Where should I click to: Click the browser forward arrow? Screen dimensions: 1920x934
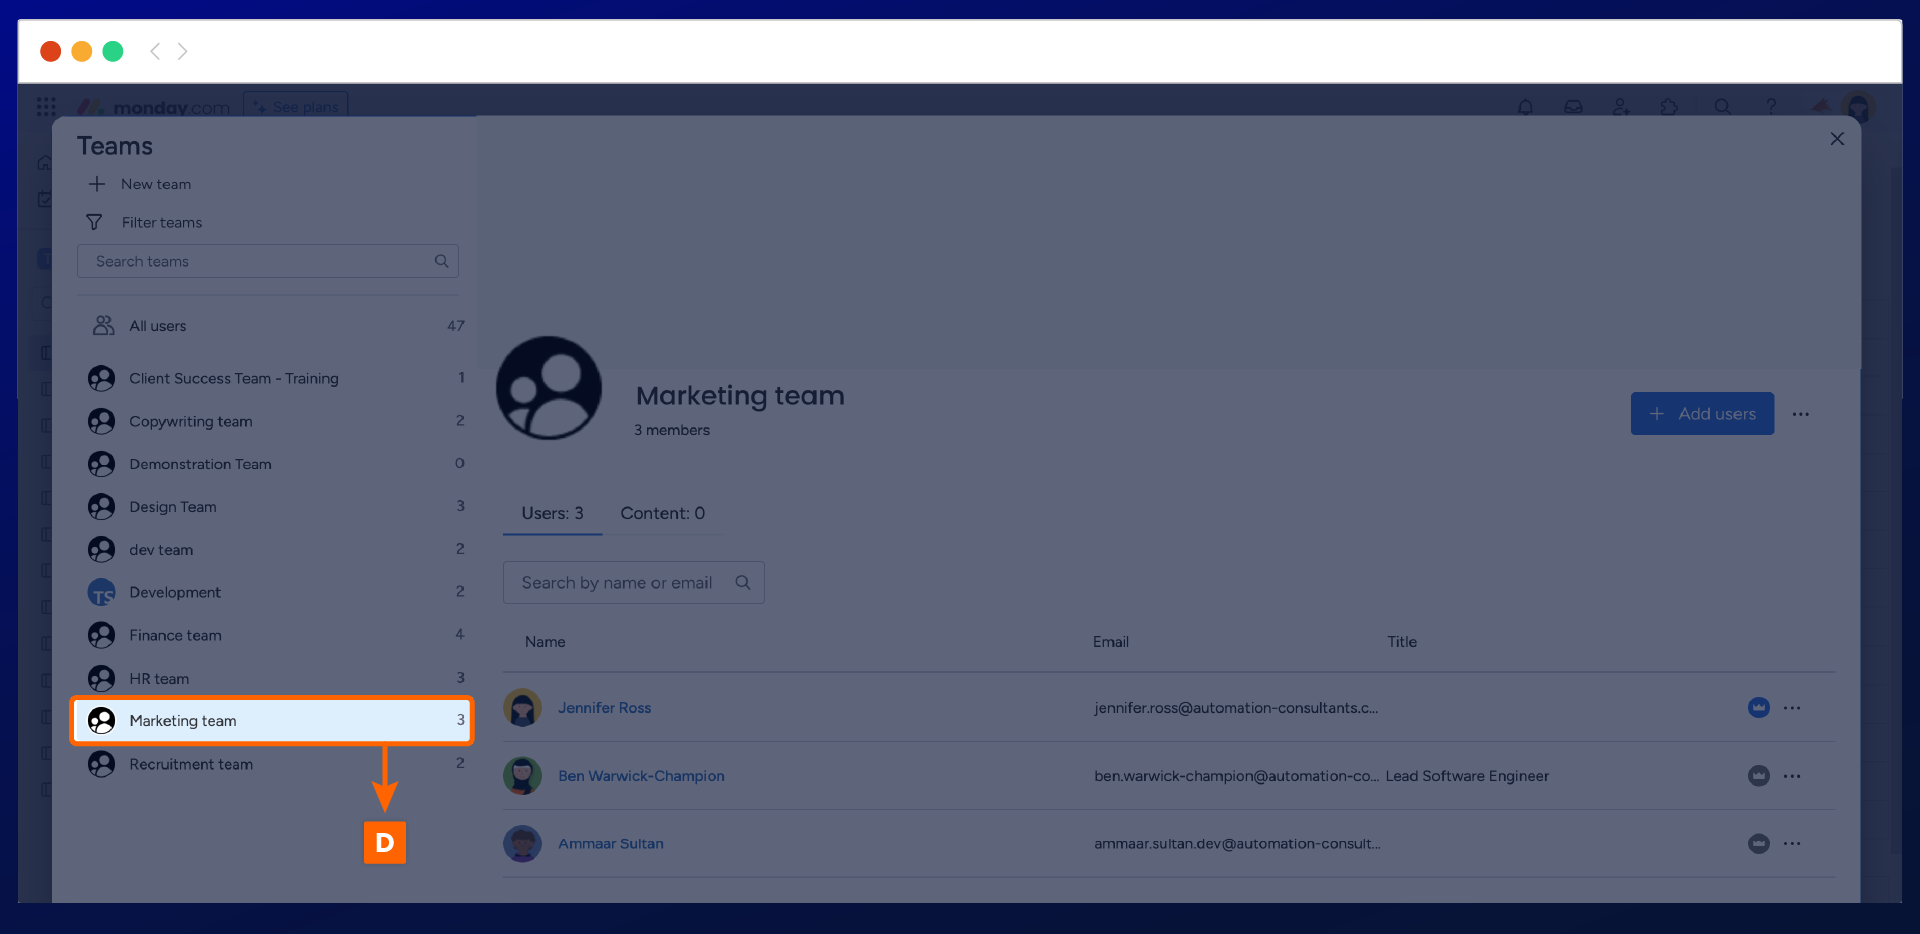coord(182,51)
